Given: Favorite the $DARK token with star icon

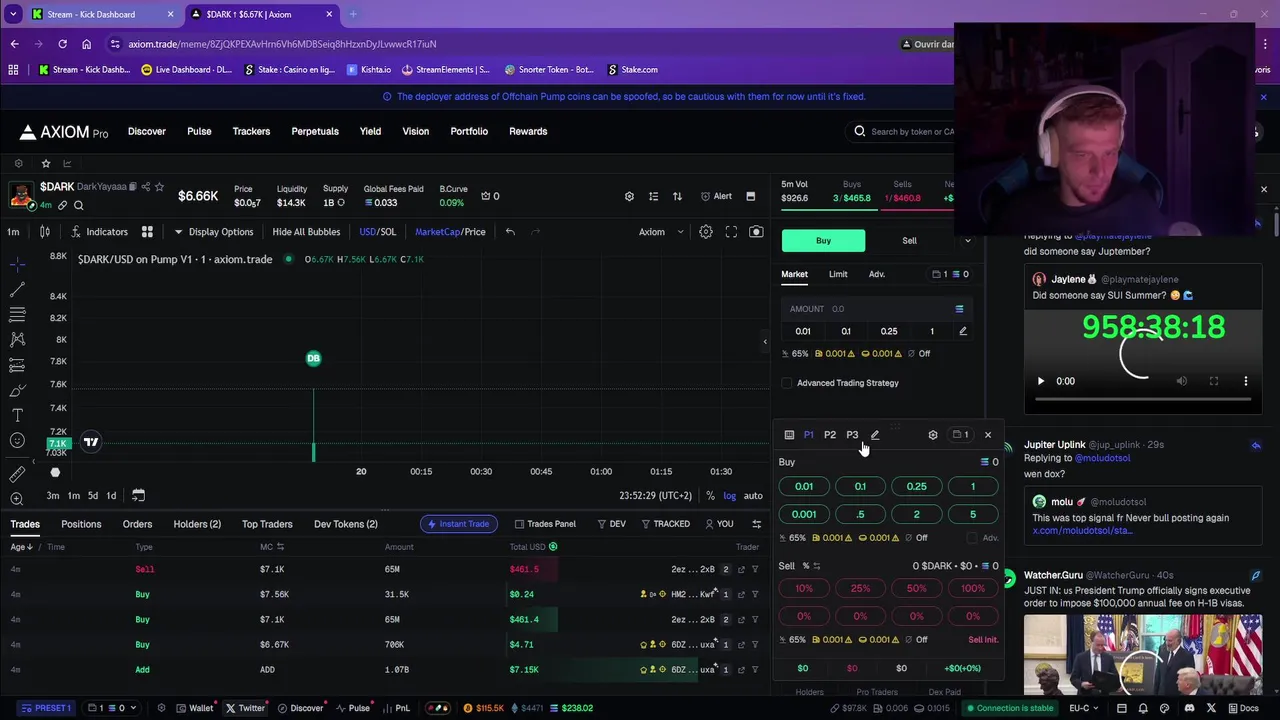Looking at the screenshot, I should [159, 187].
